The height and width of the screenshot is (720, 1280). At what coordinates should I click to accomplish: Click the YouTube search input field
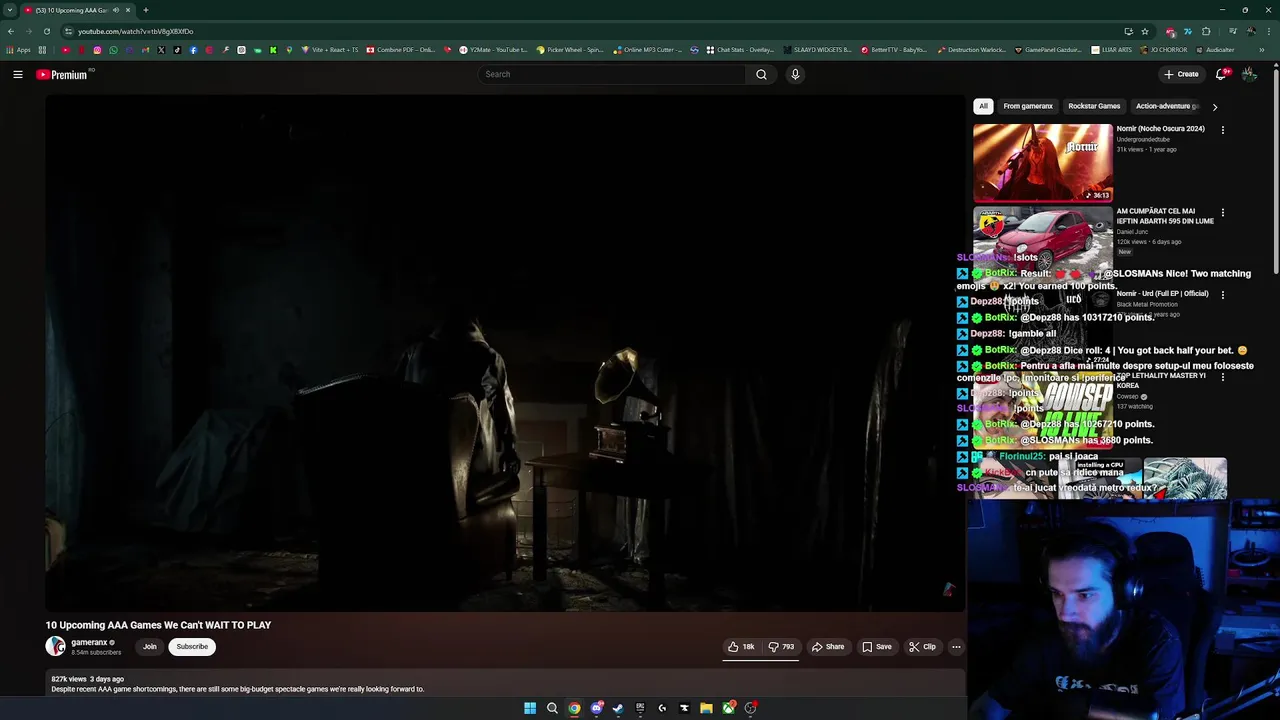[x=613, y=74]
